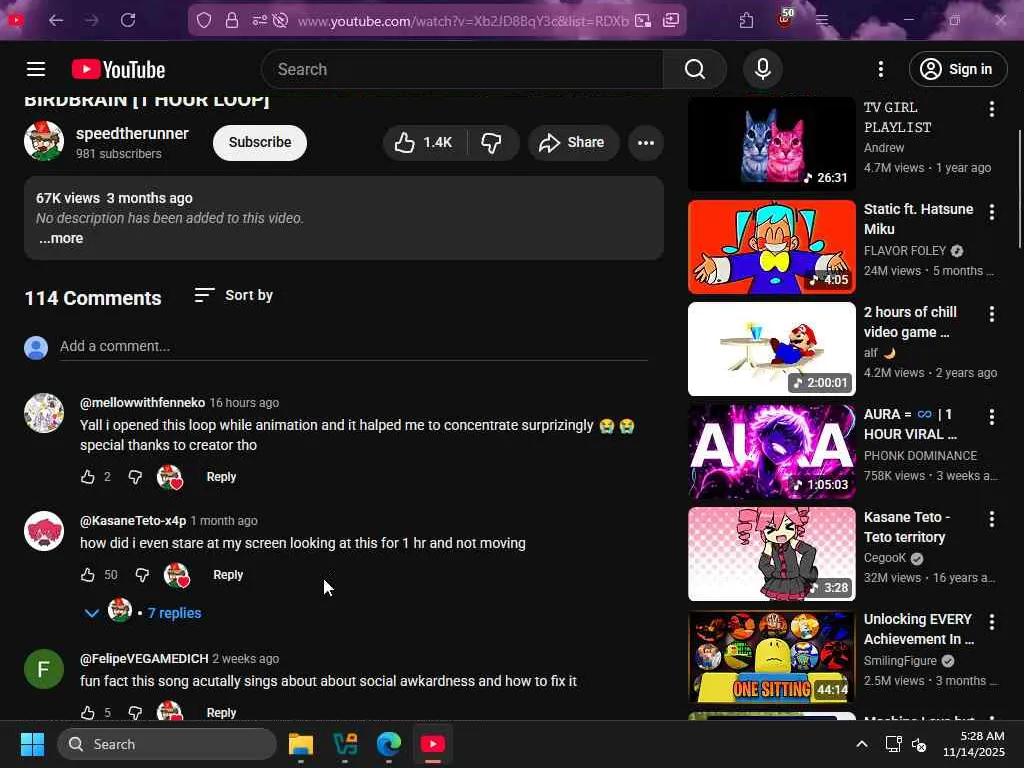Expand the description with ...more
Screen dimensions: 1024x768
click(61, 238)
